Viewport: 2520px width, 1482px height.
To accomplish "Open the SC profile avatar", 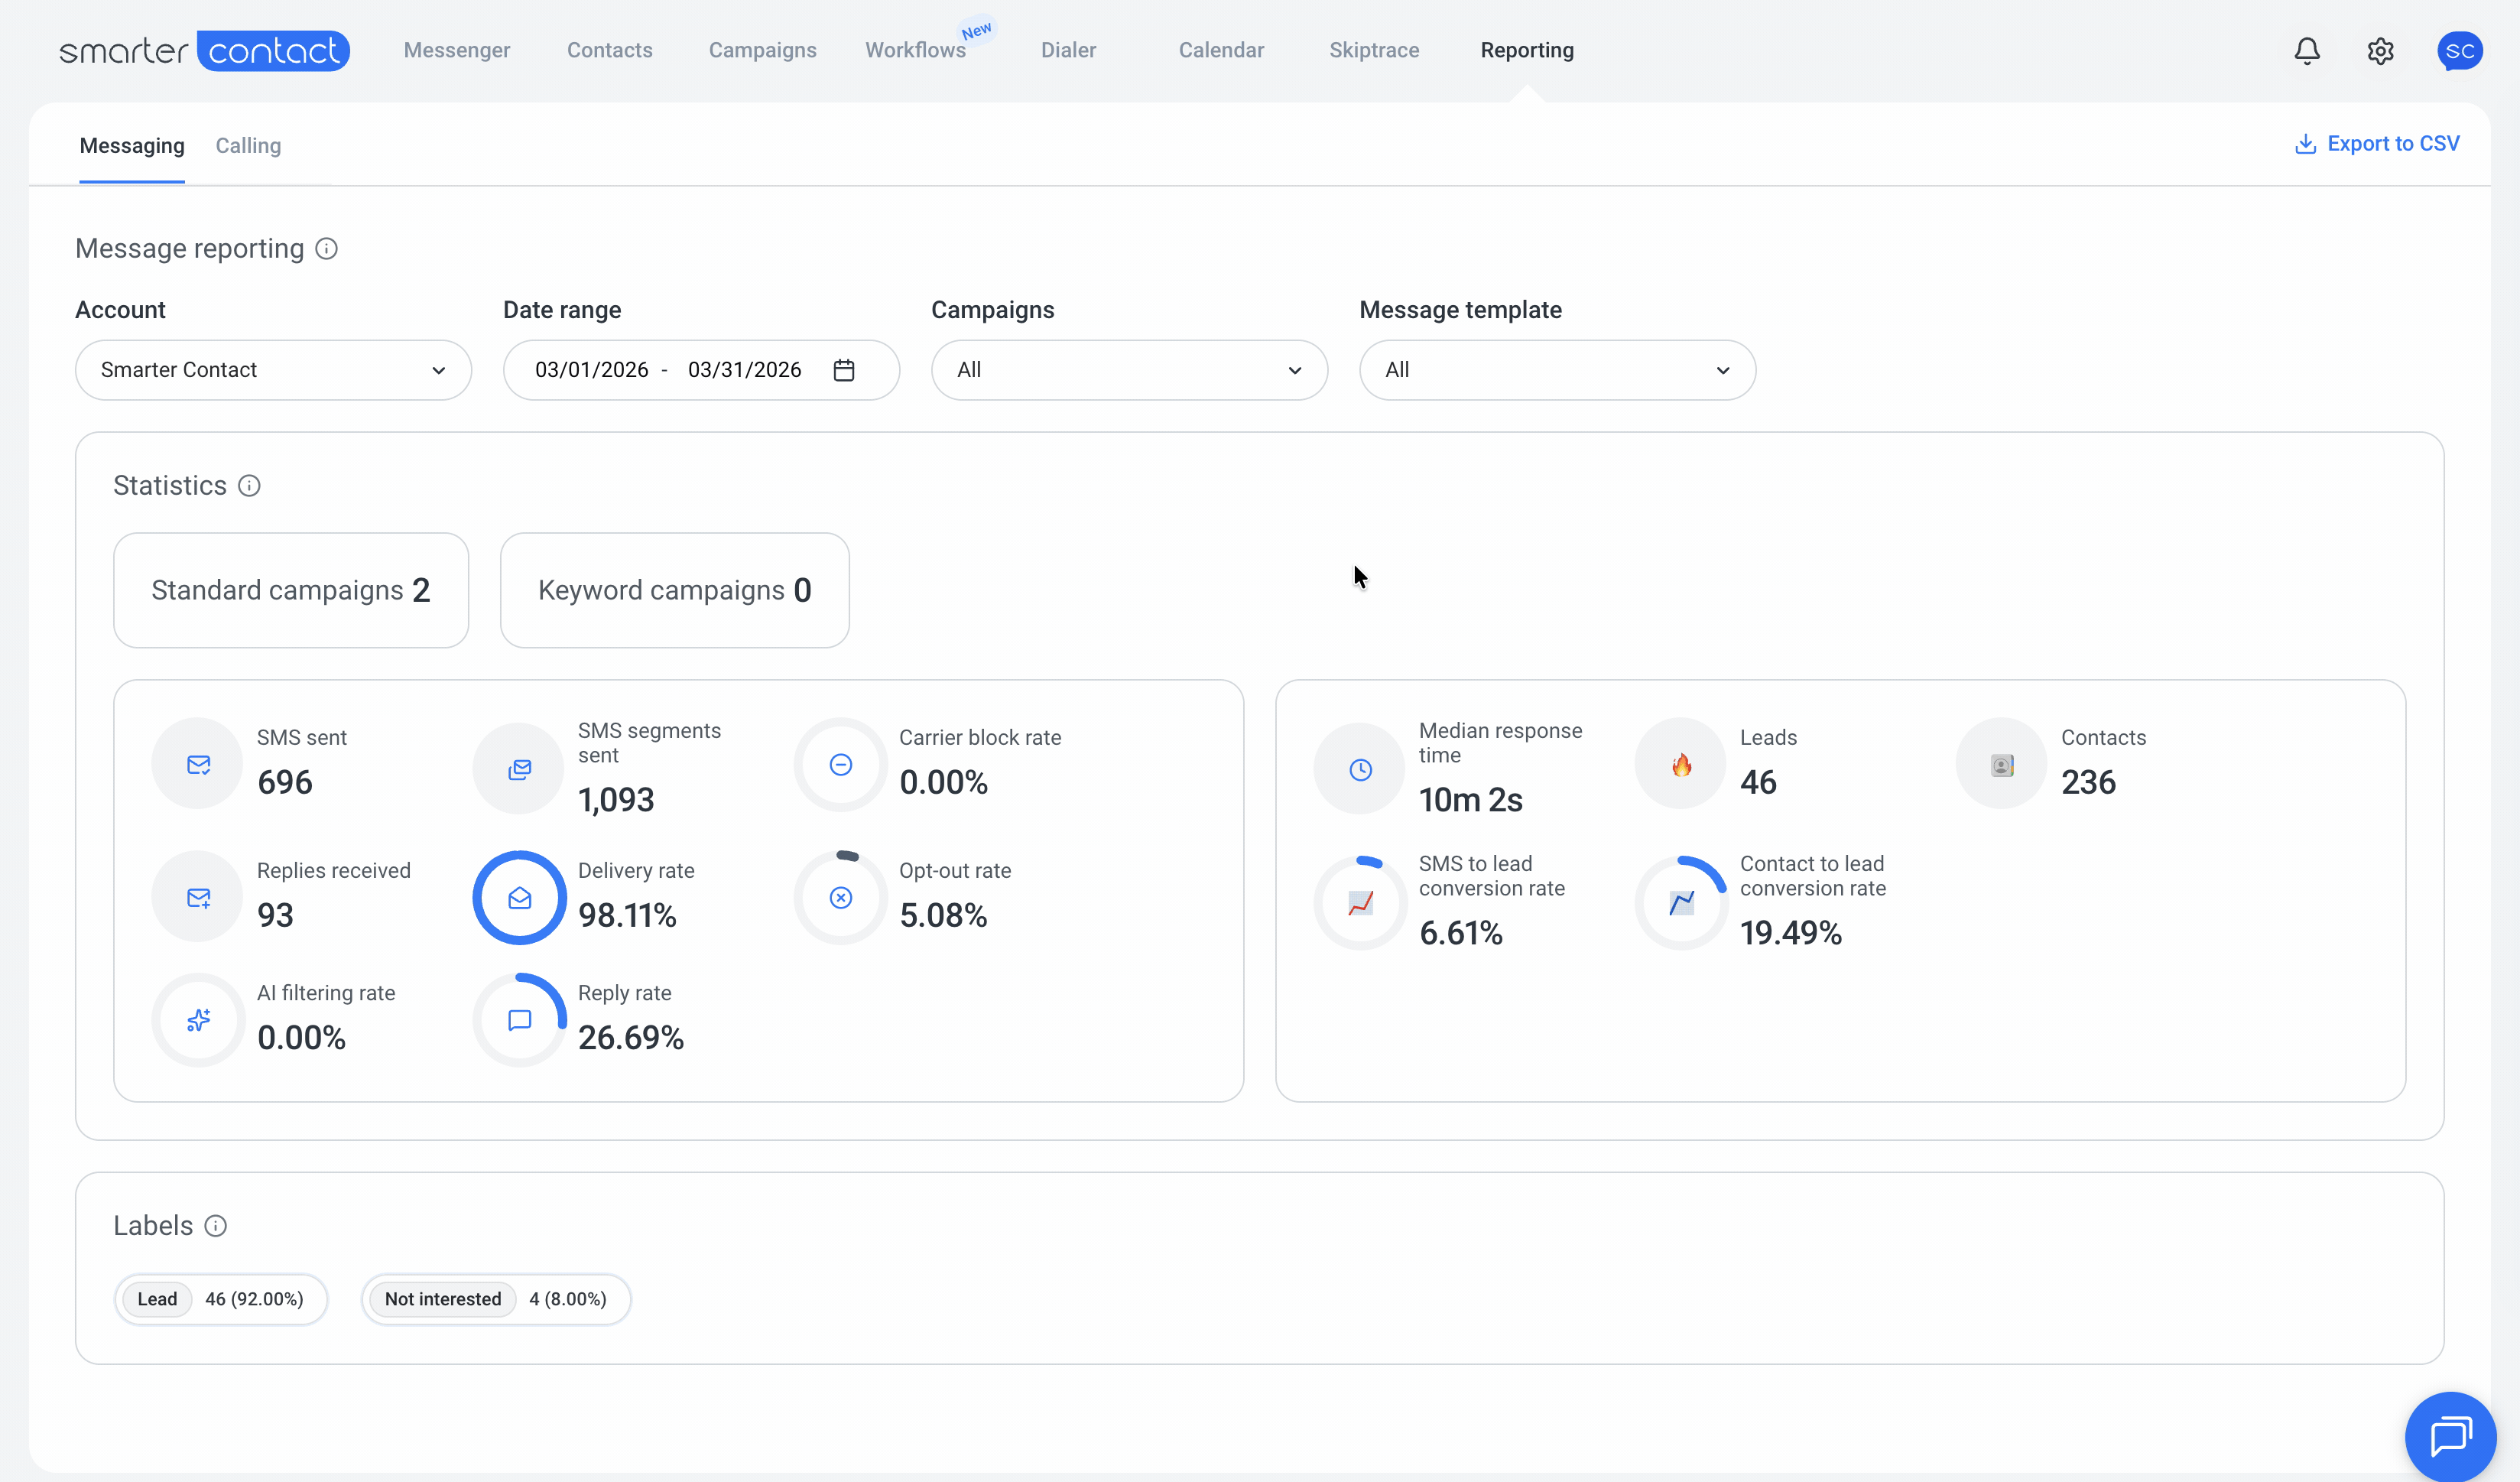I will click(2459, 51).
